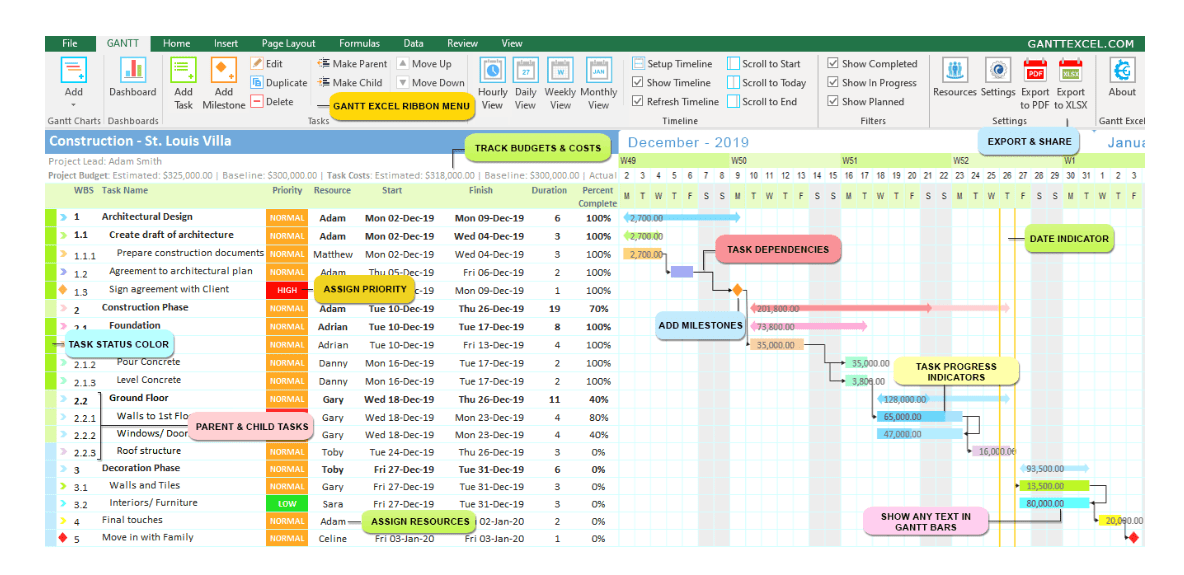1184x575 pixels.
Task: Open the Dashboard
Action: click(x=133, y=70)
